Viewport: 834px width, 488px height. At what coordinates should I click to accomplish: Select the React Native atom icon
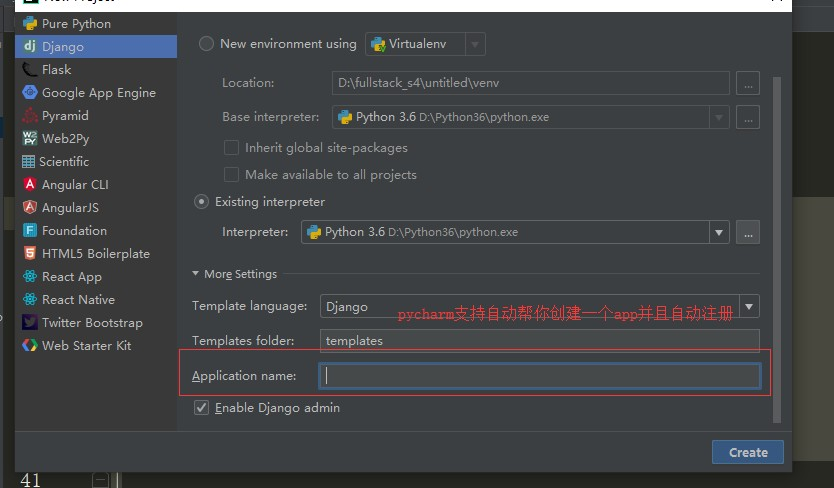(30, 299)
